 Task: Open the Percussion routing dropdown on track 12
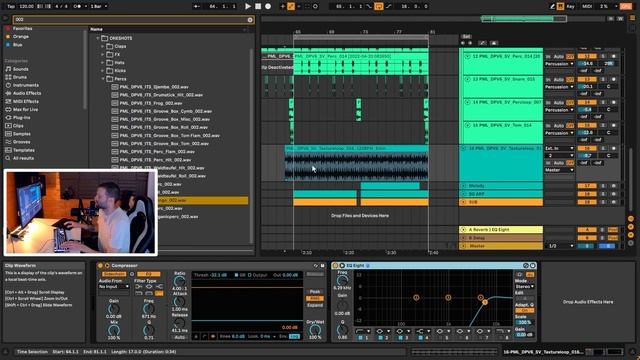[x=559, y=64]
